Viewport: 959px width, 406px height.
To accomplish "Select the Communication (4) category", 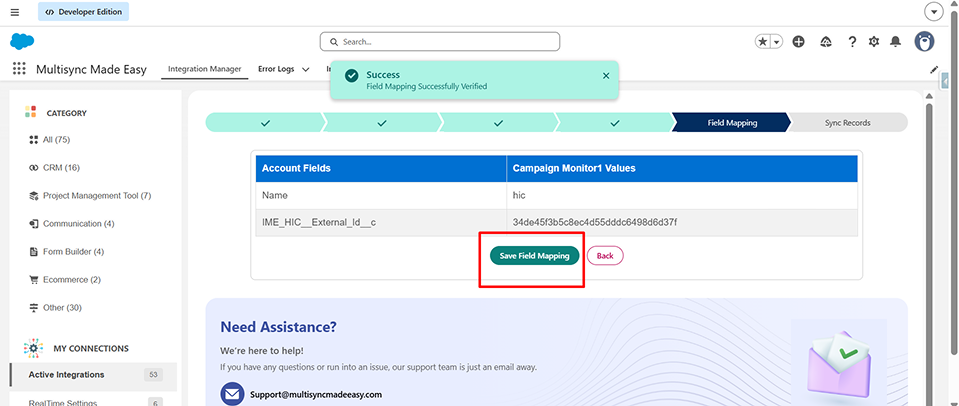I will (x=78, y=224).
